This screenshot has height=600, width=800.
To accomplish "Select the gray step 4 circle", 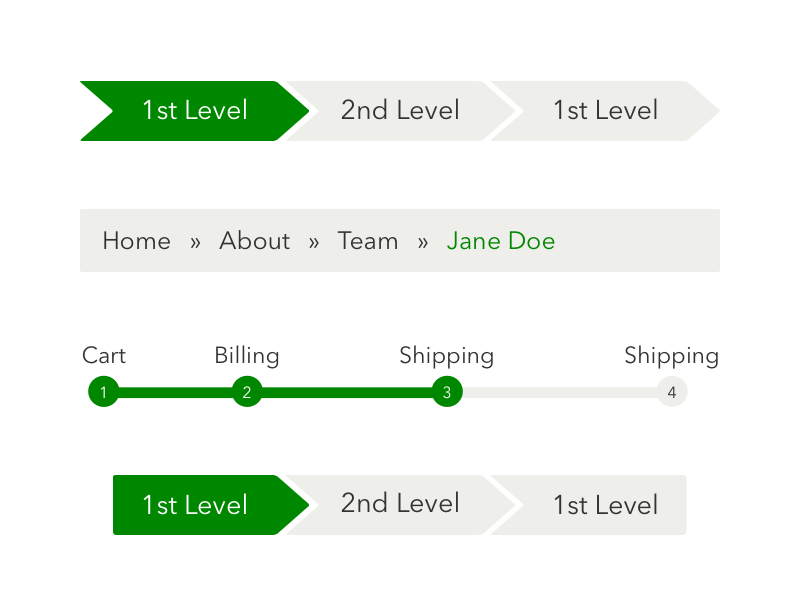I will click(x=672, y=392).
